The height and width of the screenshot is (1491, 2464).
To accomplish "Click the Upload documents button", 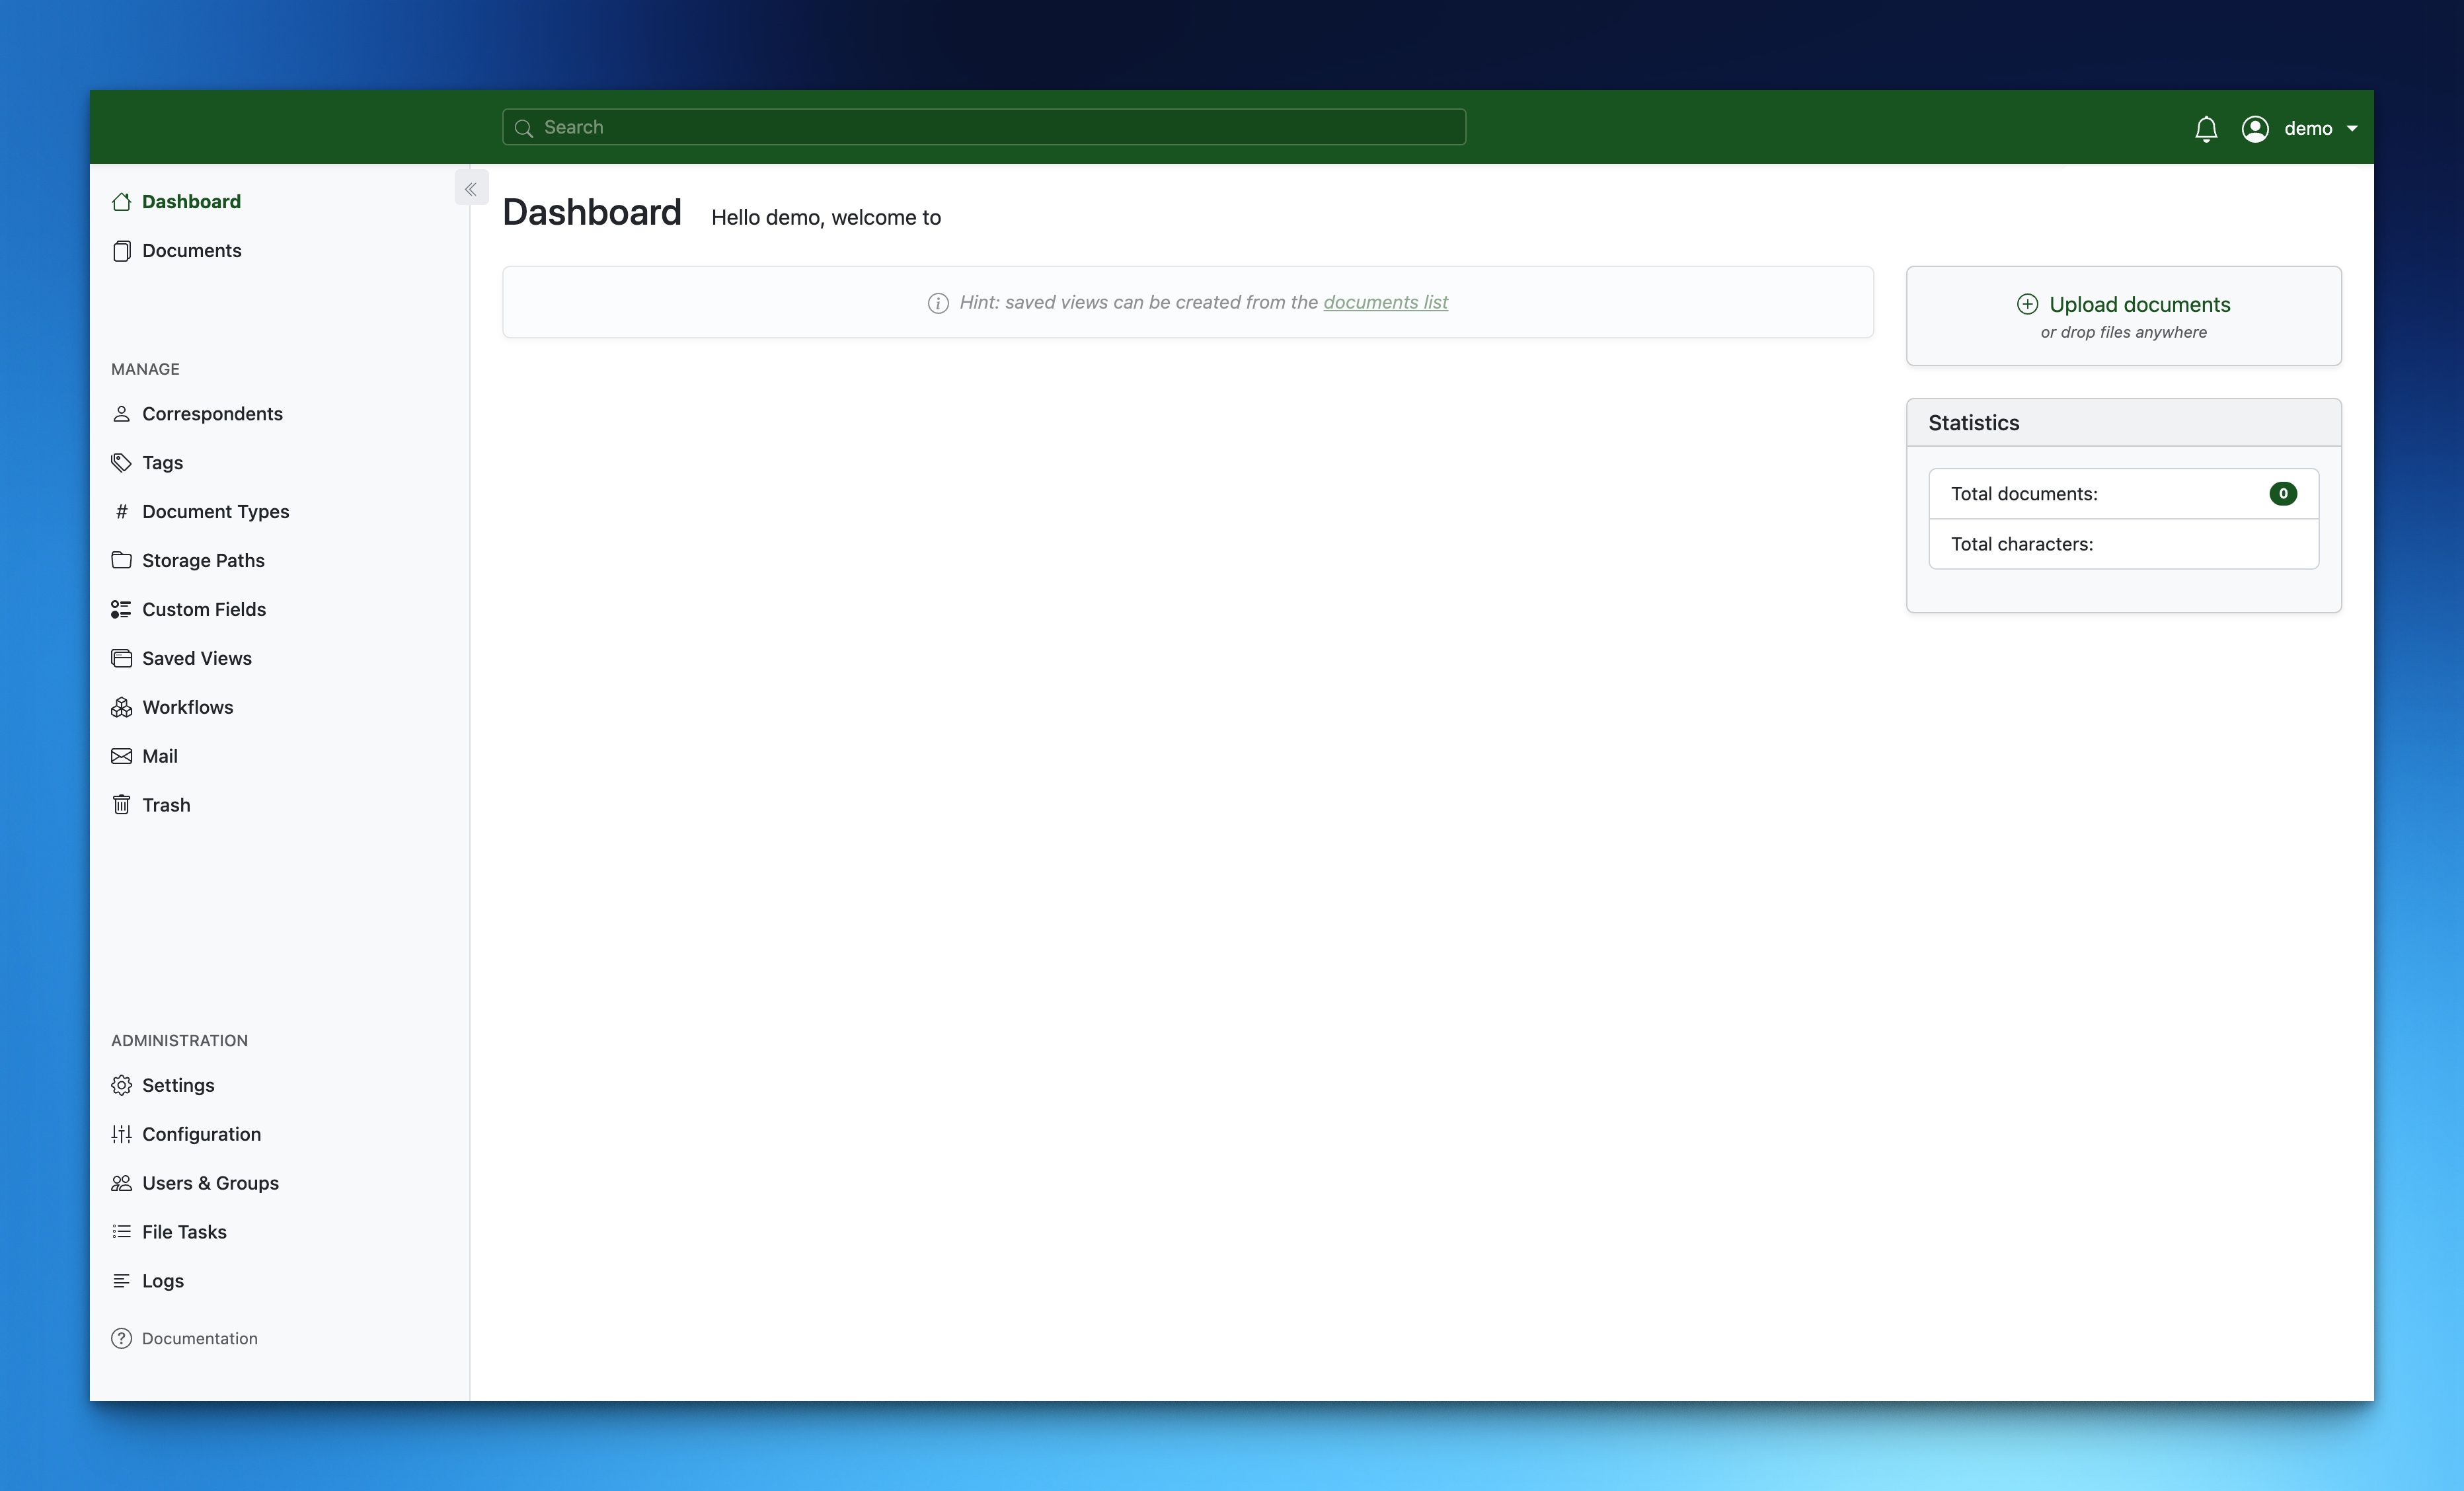I will pyautogui.click(x=2123, y=304).
